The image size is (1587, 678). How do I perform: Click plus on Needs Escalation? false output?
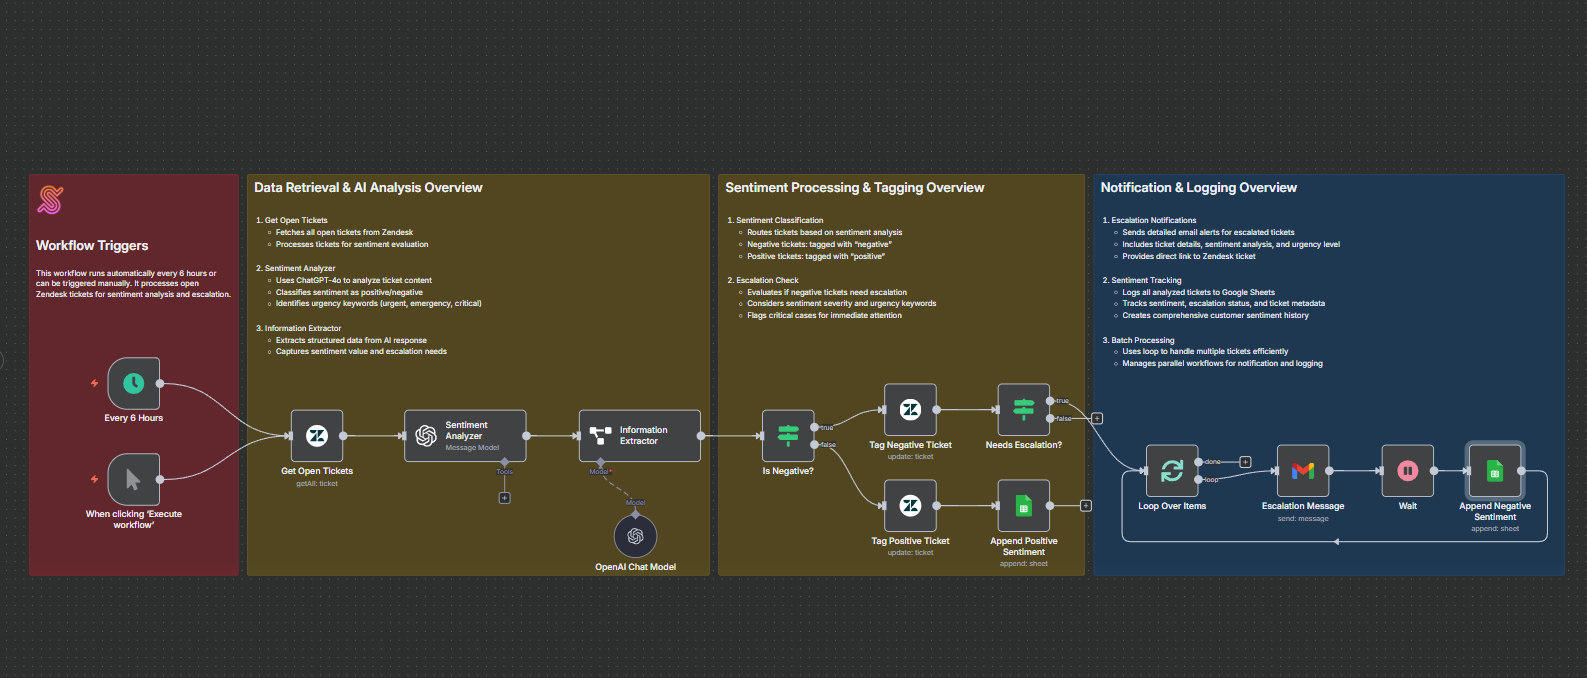point(1097,419)
